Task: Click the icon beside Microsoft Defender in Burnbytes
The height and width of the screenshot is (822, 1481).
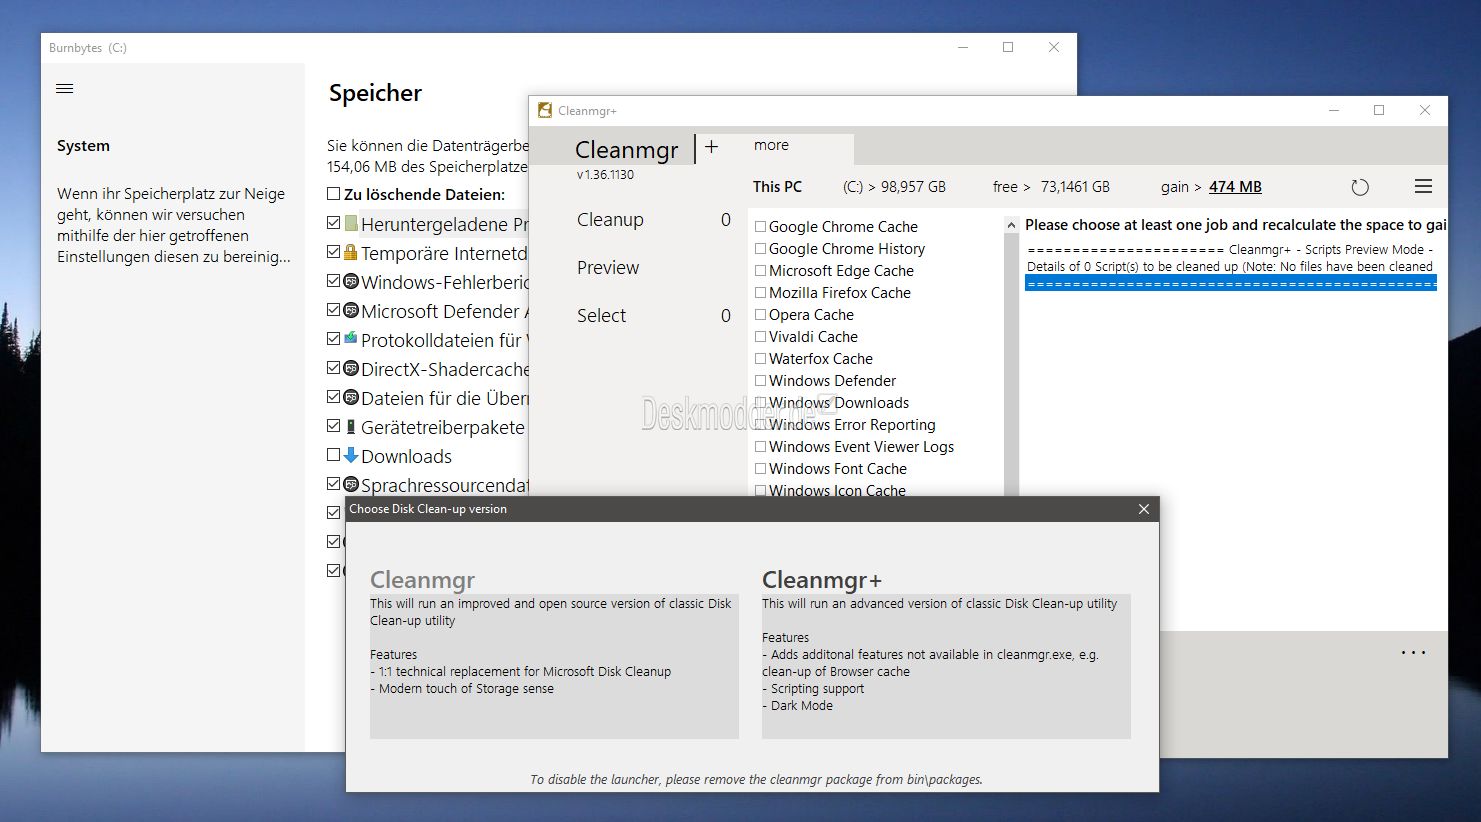Action: [x=351, y=310]
